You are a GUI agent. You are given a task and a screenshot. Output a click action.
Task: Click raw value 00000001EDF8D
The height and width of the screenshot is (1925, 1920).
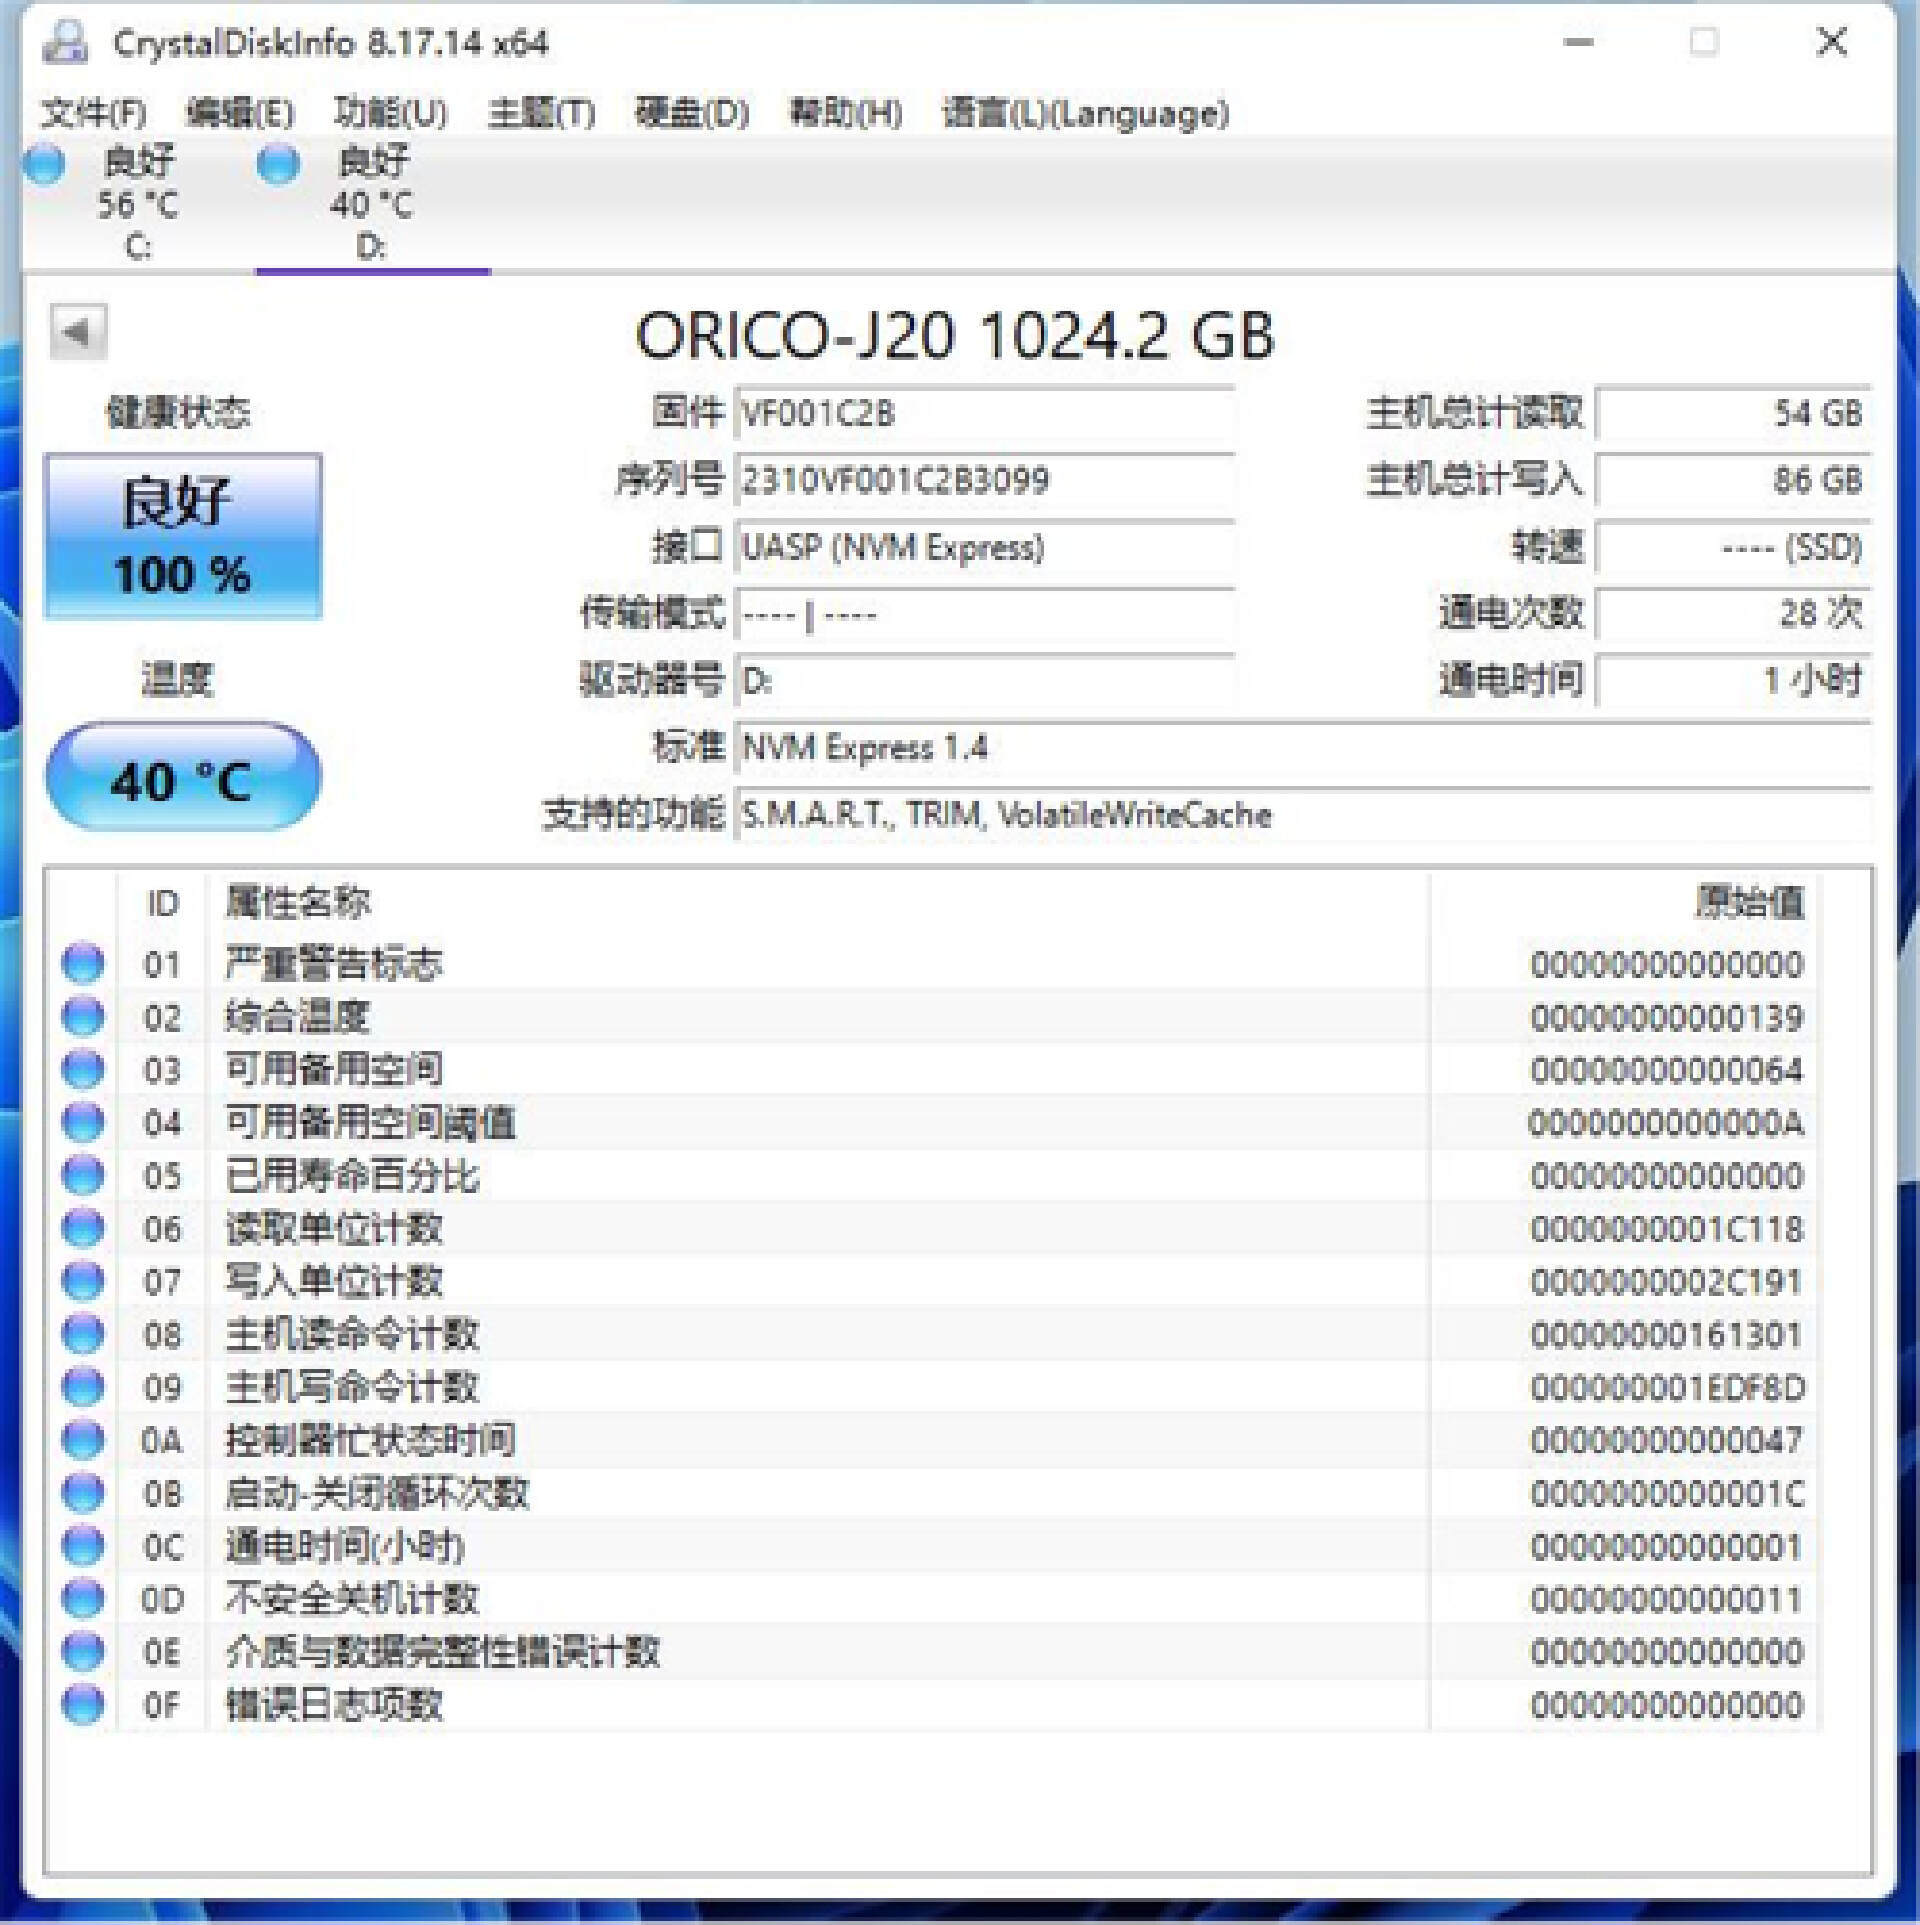[x=1667, y=1388]
